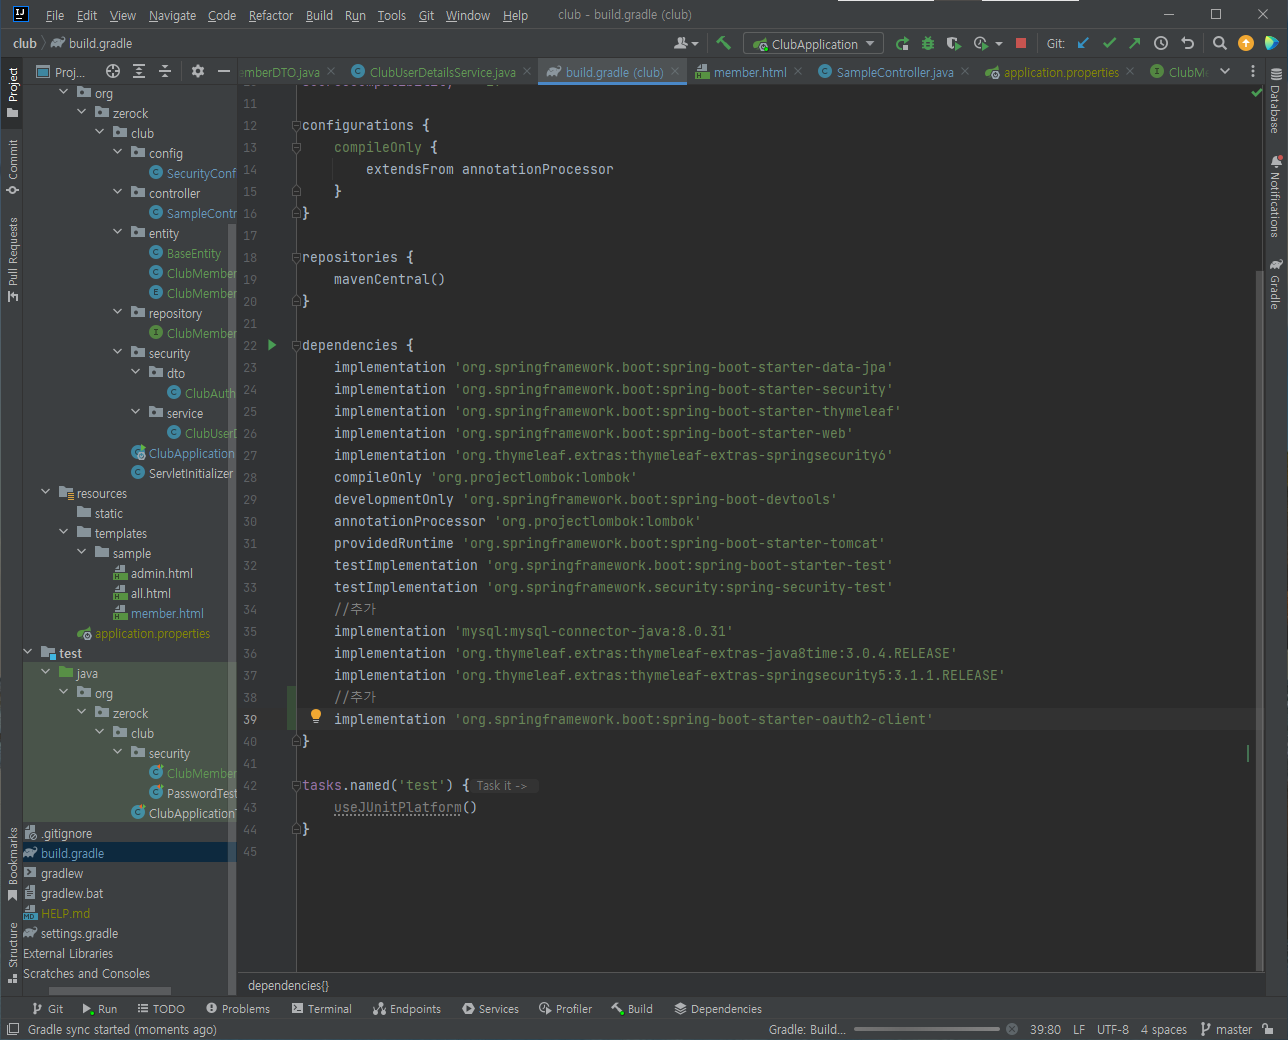Click the UTF-8 encoding indicator
The height and width of the screenshot is (1040, 1288).
pyautogui.click(x=1113, y=1029)
